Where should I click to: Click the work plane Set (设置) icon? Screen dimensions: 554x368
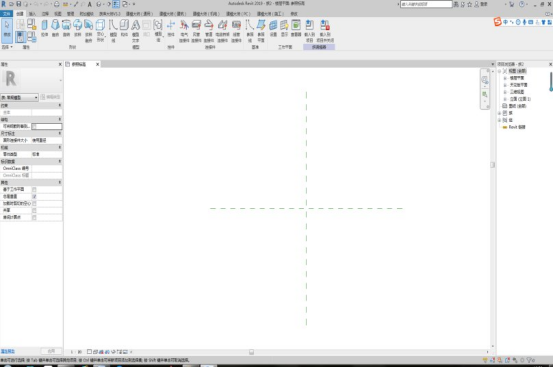(x=273, y=28)
